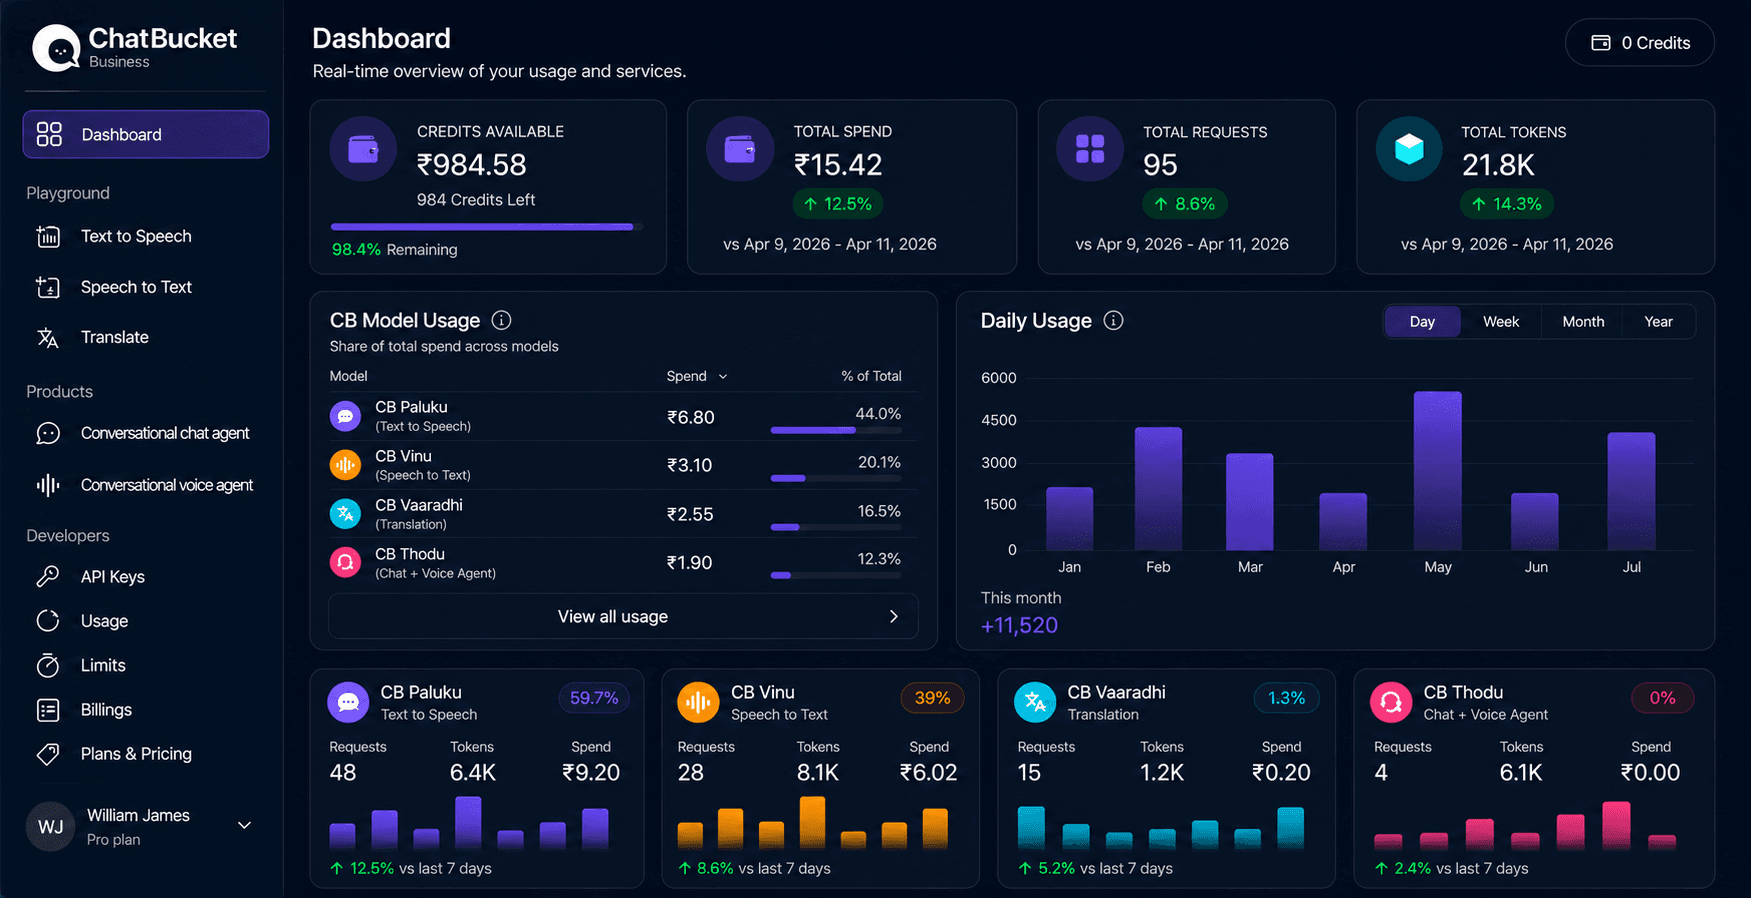Click the Plans & Pricing tag icon
Image resolution: width=1751 pixels, height=898 pixels.
tap(48, 753)
